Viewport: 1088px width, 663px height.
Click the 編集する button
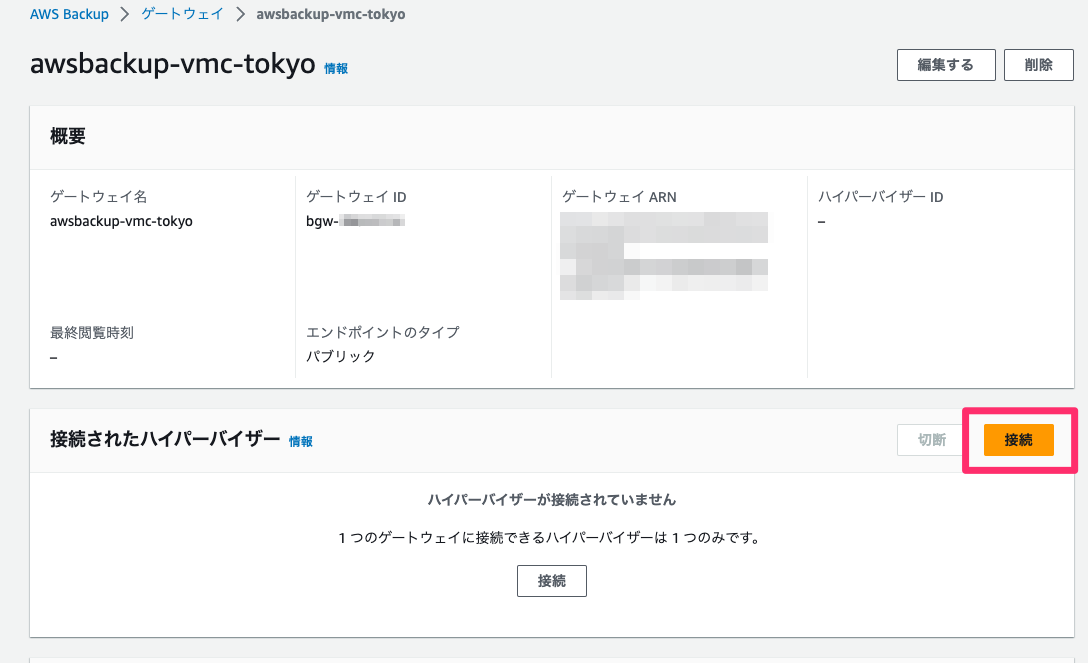pos(945,64)
